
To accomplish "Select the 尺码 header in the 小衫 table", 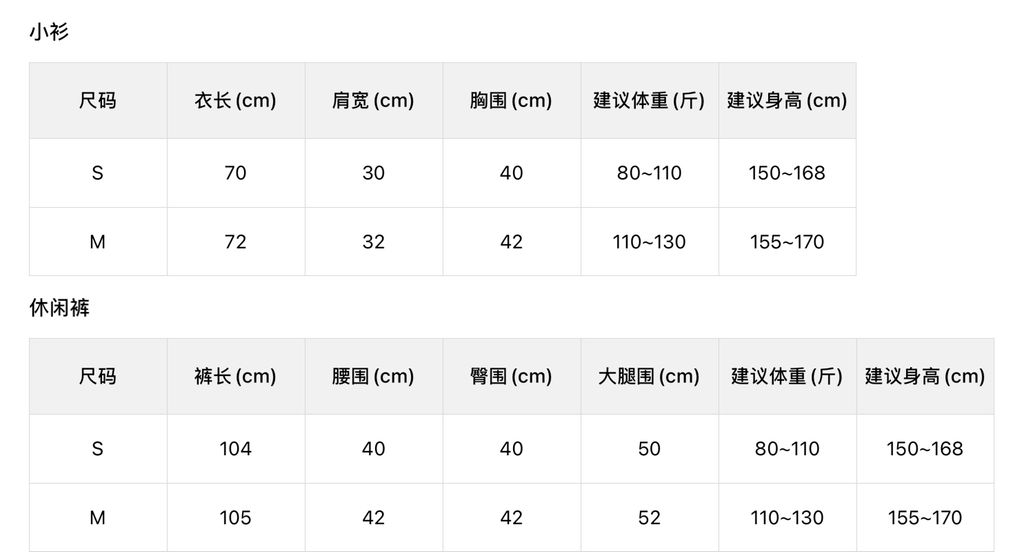I will [x=97, y=100].
